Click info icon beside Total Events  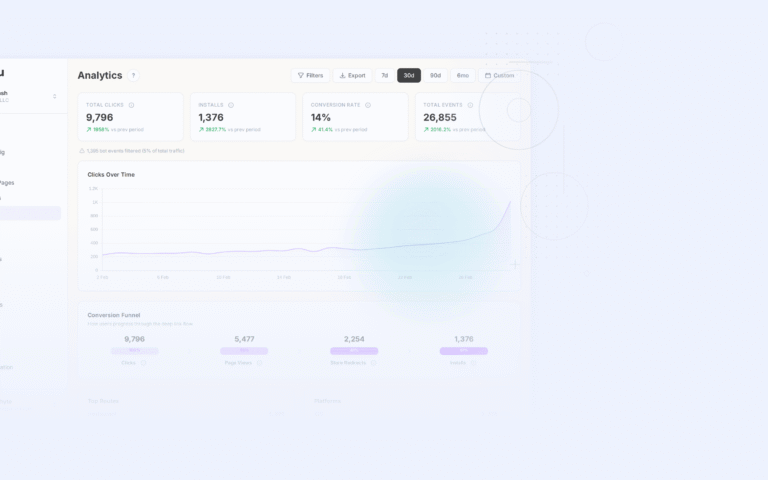pyautogui.click(x=470, y=105)
